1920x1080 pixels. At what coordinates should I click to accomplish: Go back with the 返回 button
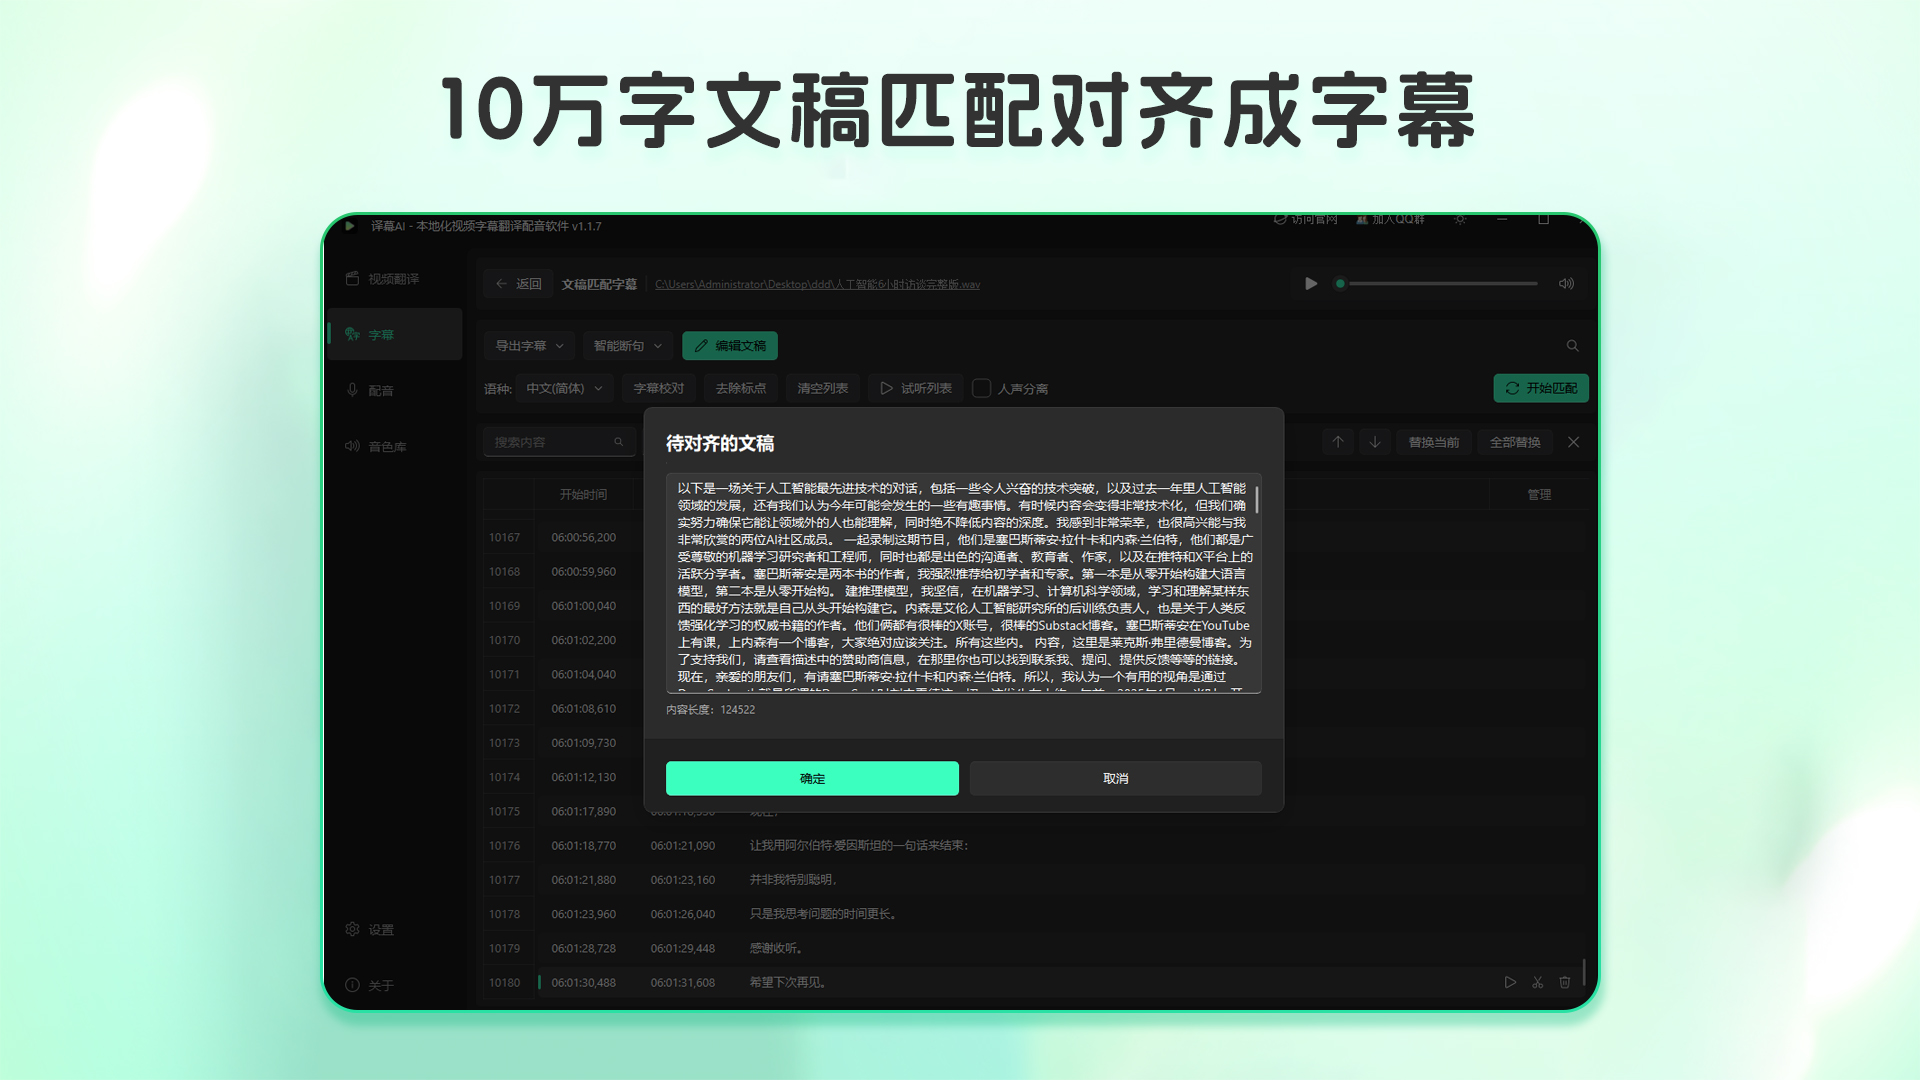click(x=518, y=284)
